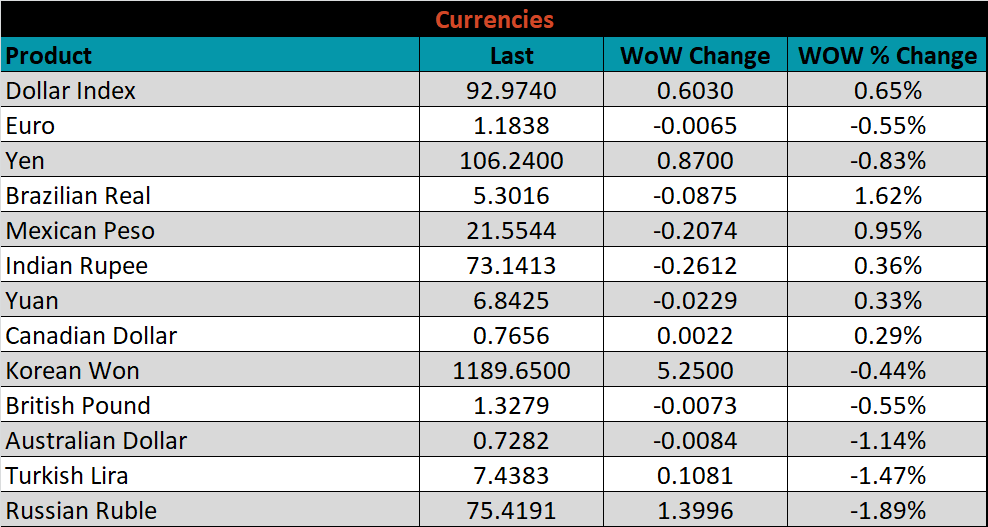The width and height of the screenshot is (988, 527).
Task: Select Yen WoW change 0.8700
Action: (x=695, y=161)
